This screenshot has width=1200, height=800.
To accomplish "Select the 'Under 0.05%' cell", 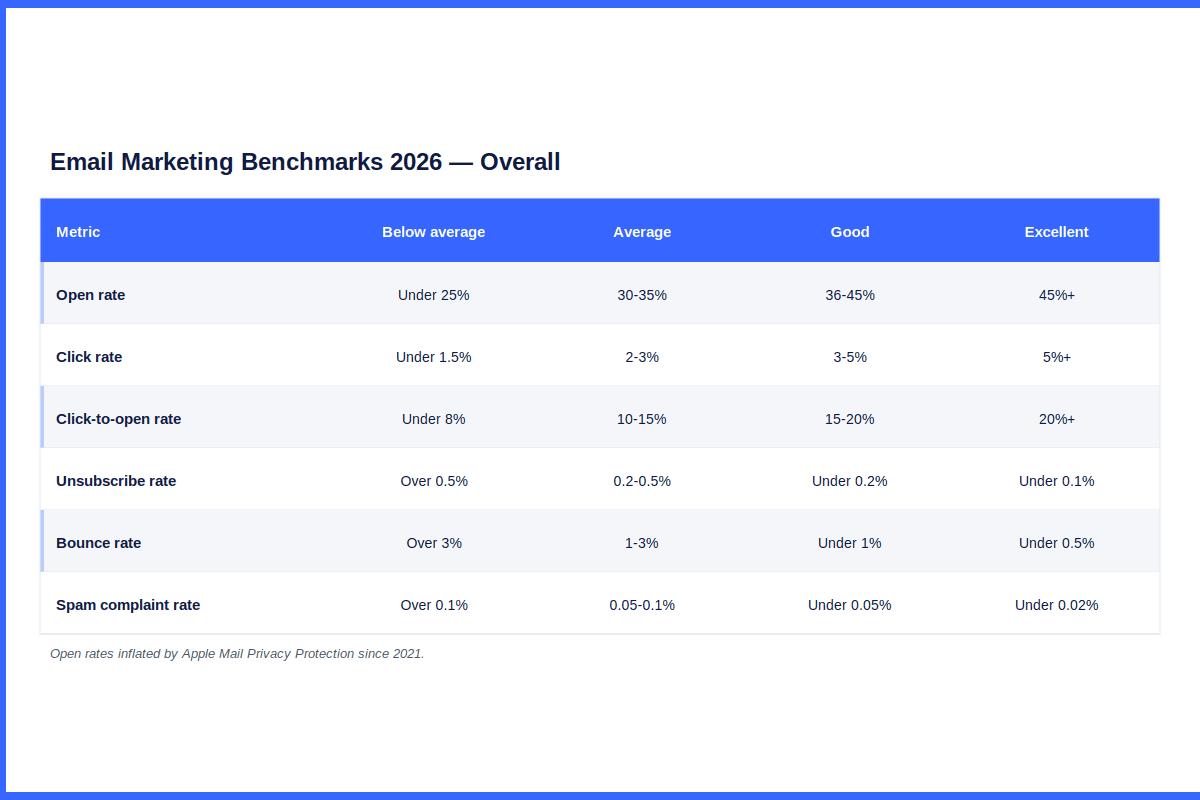I will click(x=850, y=605).
